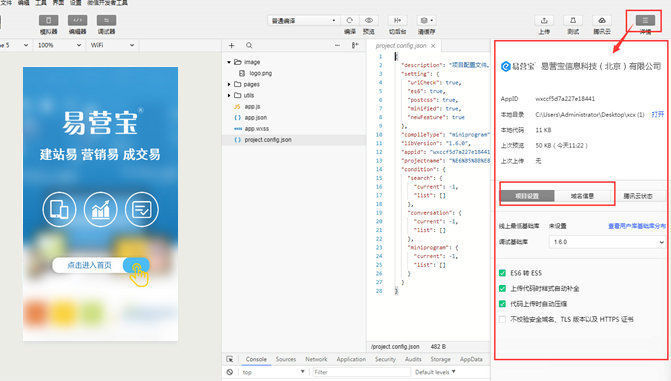Screen dimensions: 671x381
Task: Open the 100% zoom dropdown
Action: pos(59,45)
